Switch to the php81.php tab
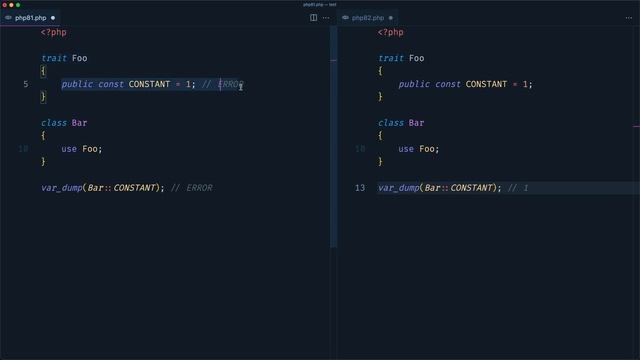Image resolution: width=640 pixels, height=360 pixels. tap(30, 18)
